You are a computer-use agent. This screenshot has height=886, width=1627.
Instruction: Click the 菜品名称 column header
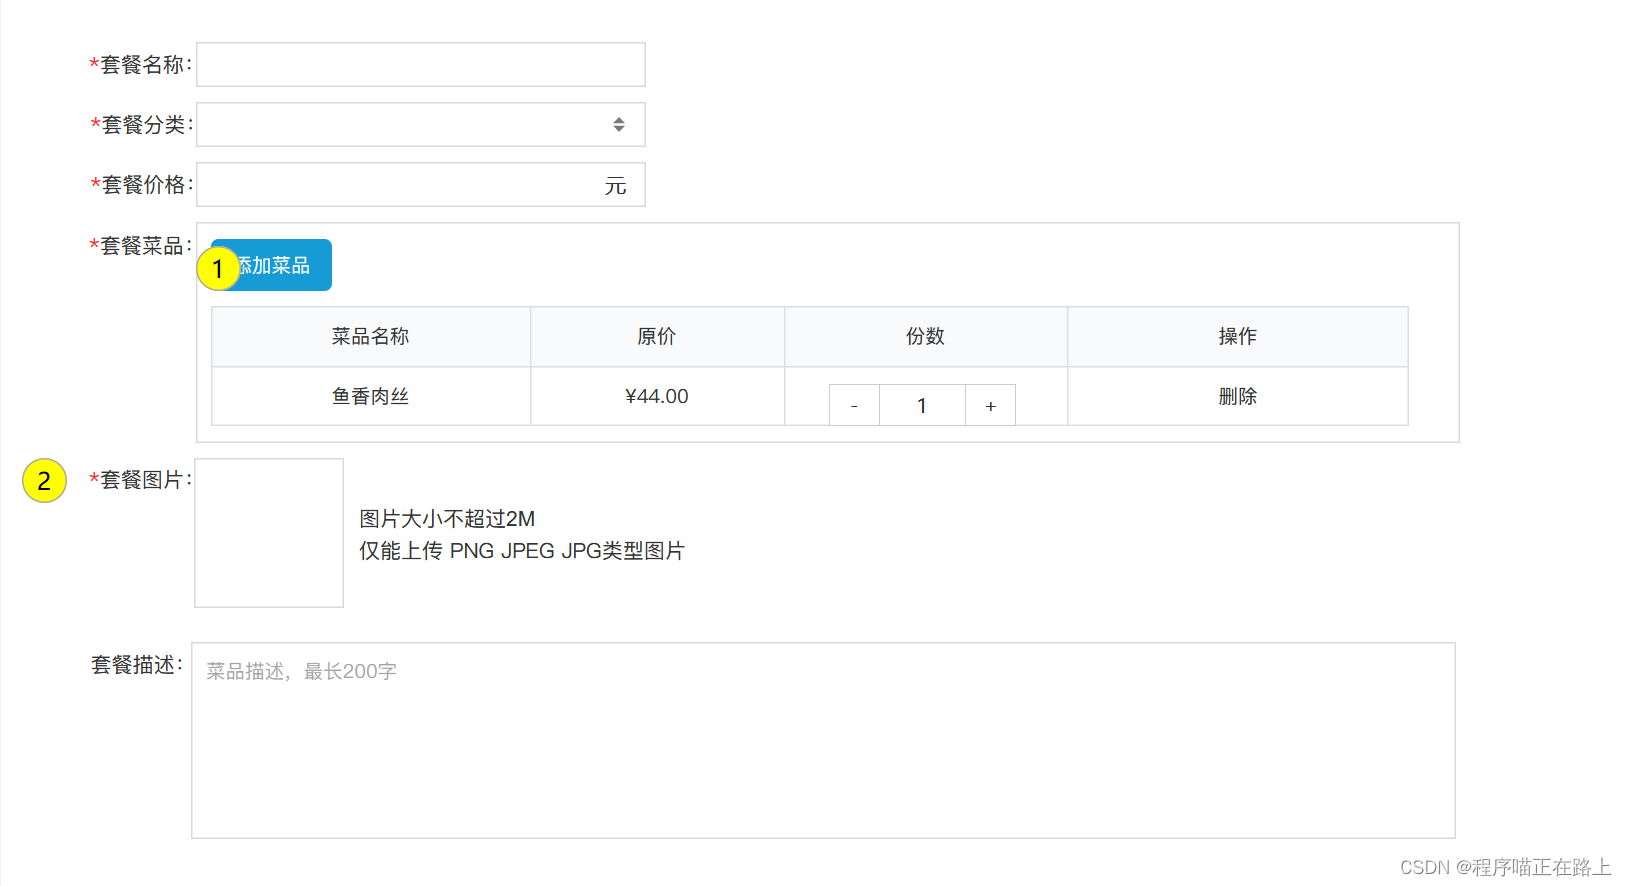click(371, 336)
